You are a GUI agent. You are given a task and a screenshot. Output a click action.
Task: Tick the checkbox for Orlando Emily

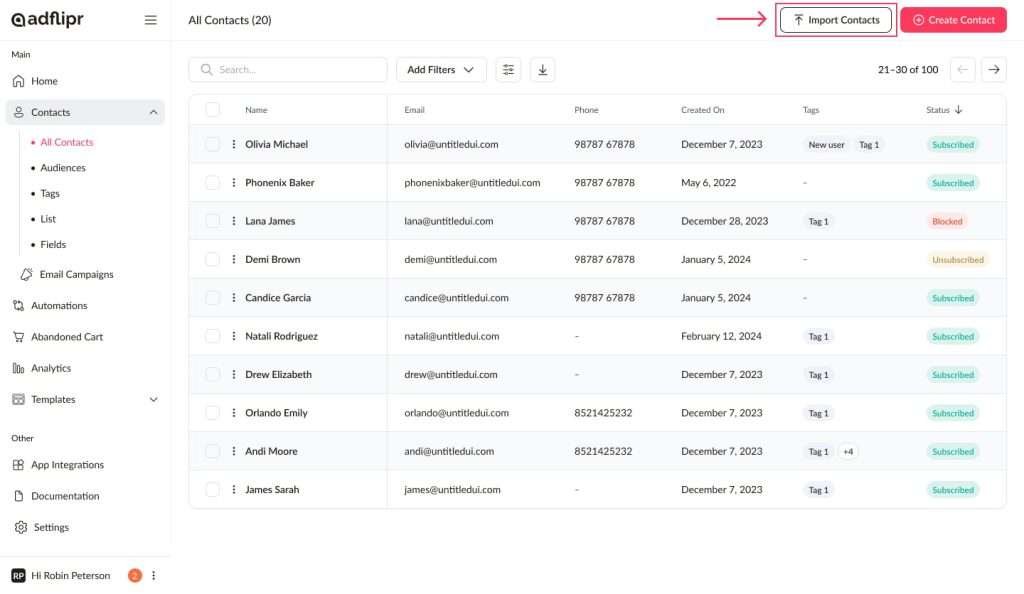[212, 413]
